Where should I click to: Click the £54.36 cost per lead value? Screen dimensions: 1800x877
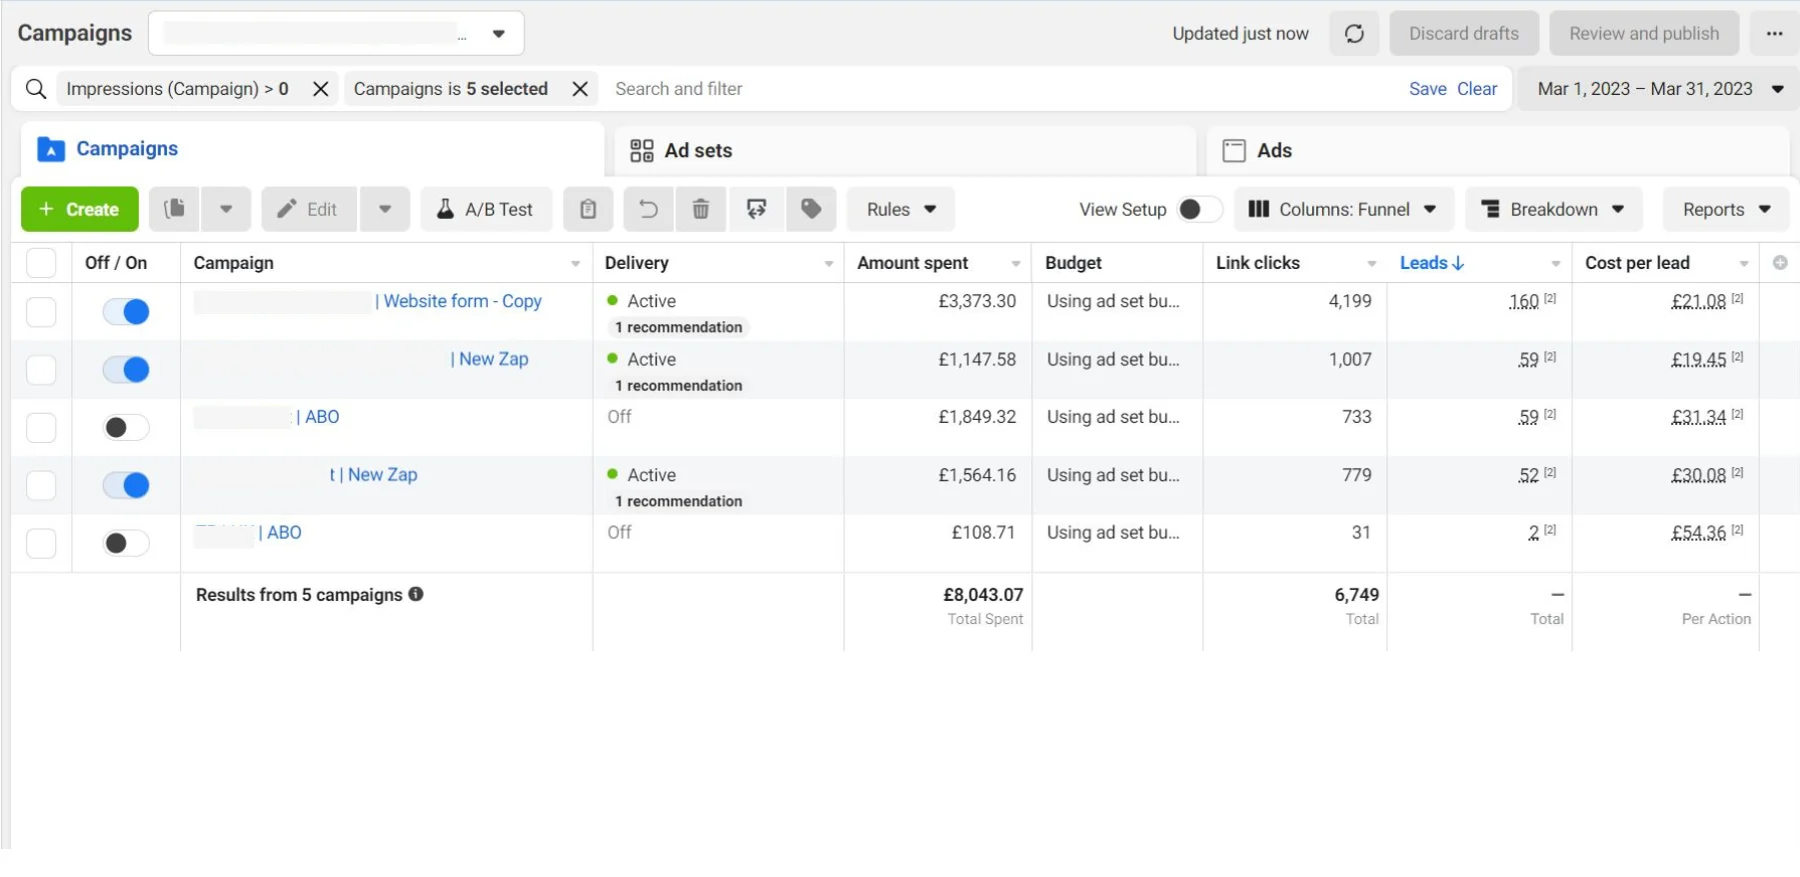click(x=1699, y=533)
